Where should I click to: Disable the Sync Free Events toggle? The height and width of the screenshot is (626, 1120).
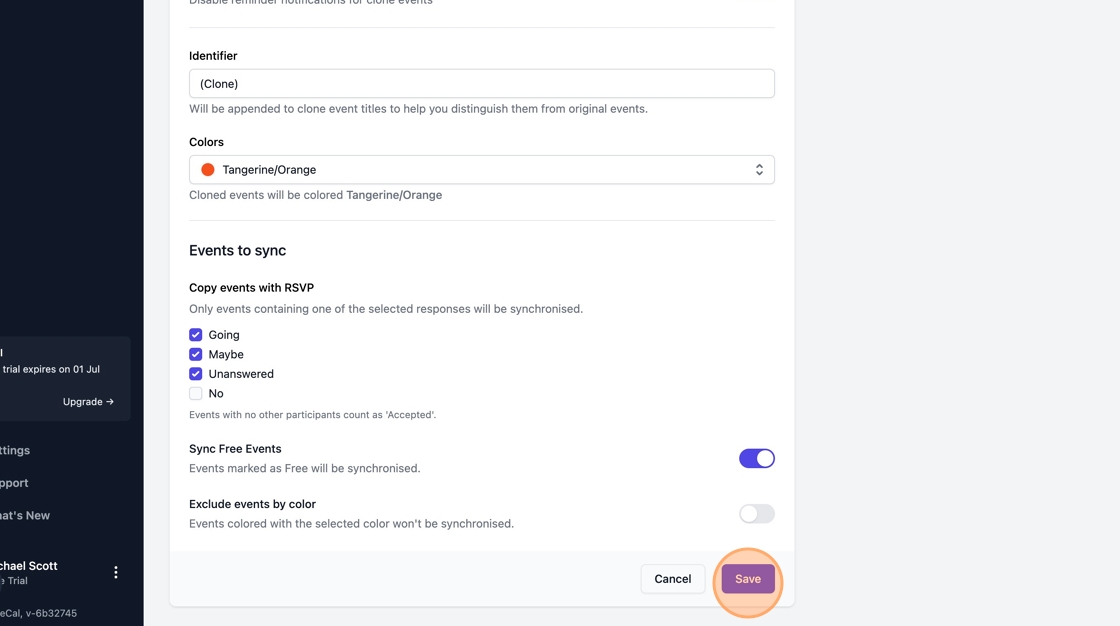[756, 458]
